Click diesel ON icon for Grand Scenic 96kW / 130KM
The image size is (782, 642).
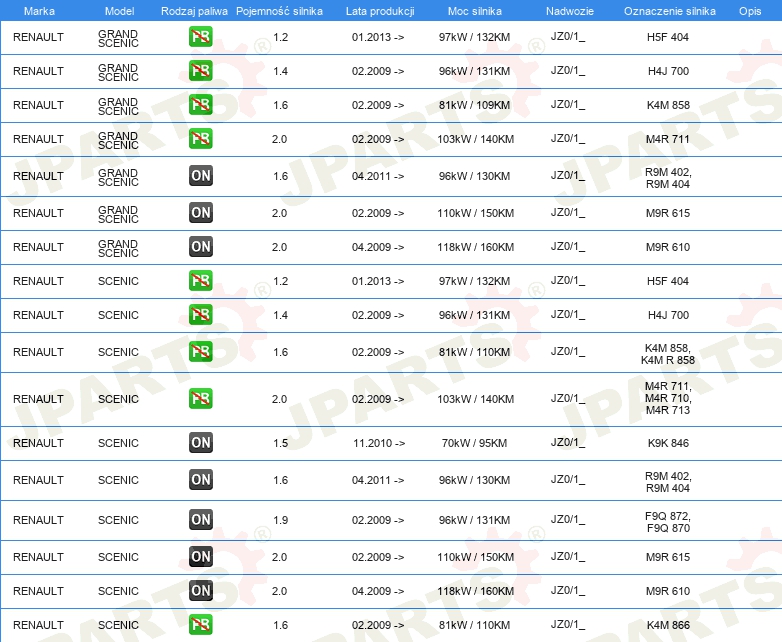click(200, 176)
